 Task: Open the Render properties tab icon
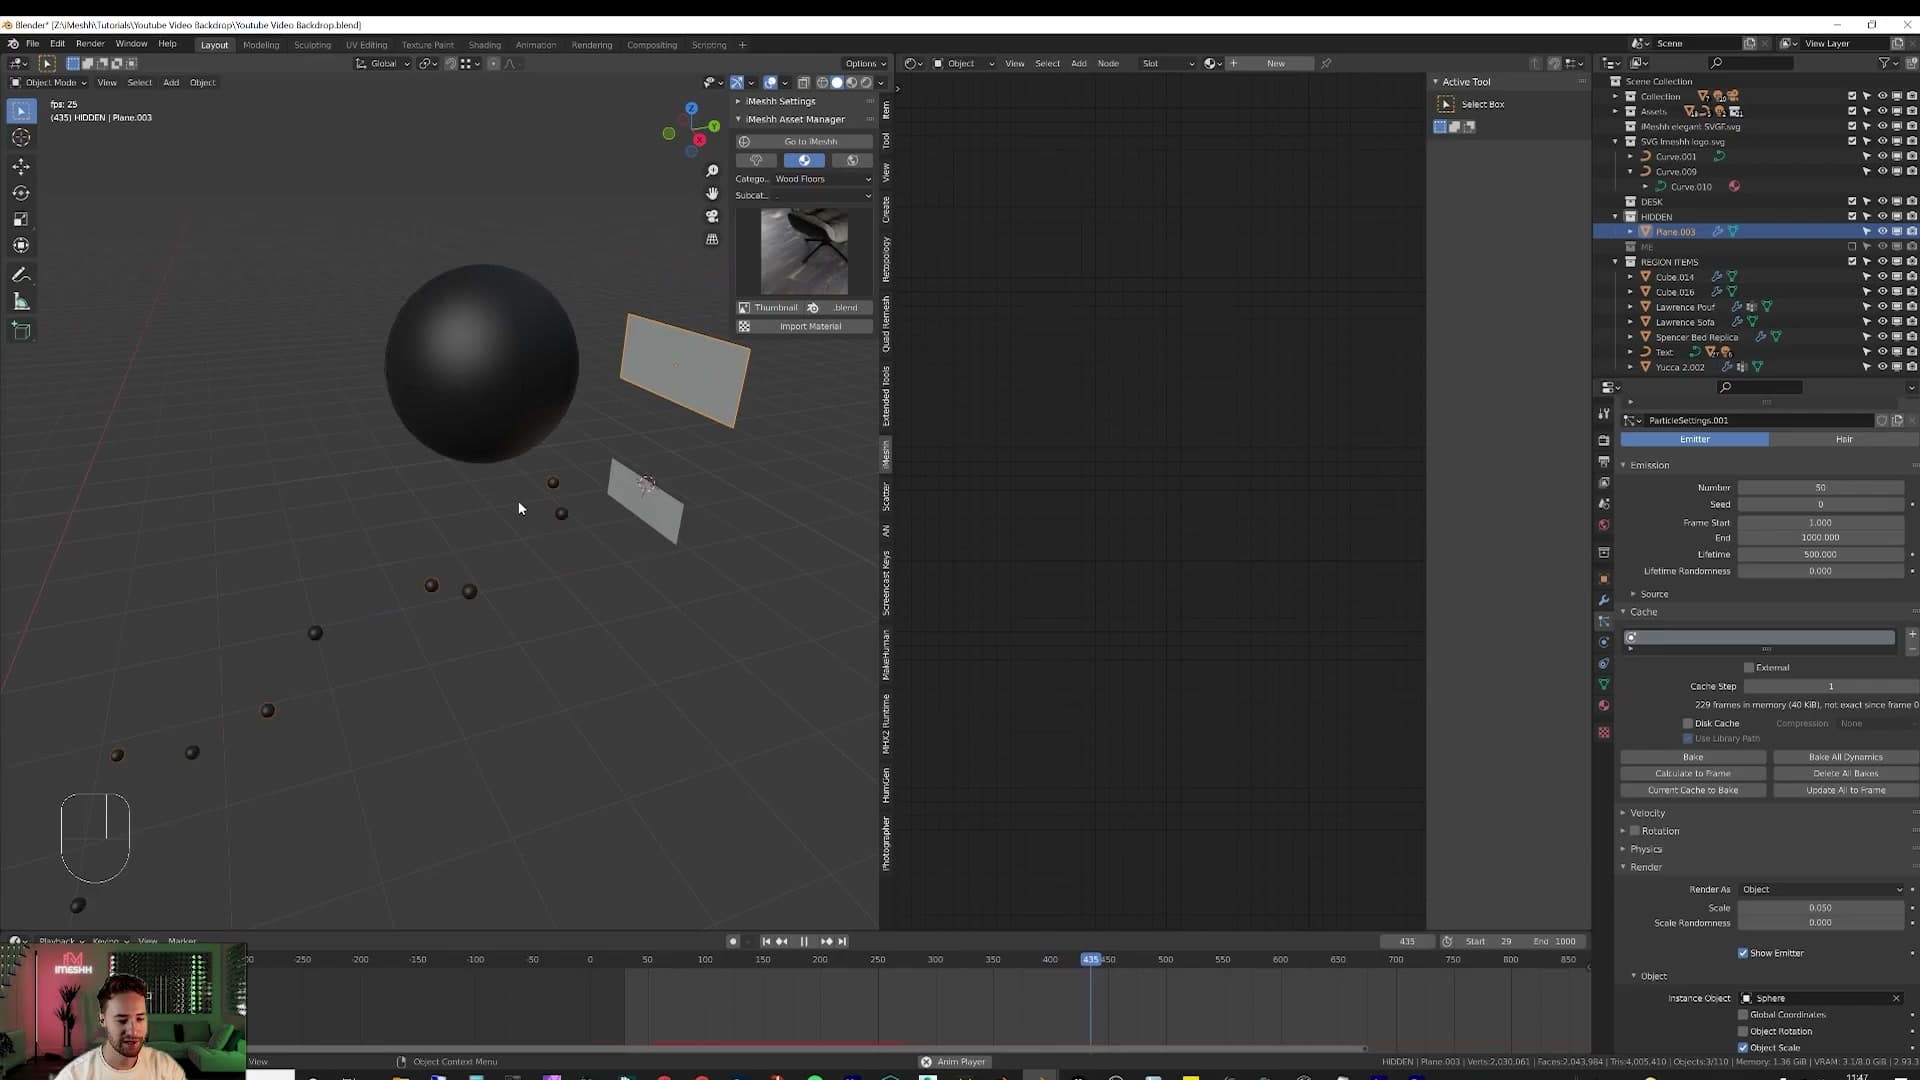[1604, 440]
